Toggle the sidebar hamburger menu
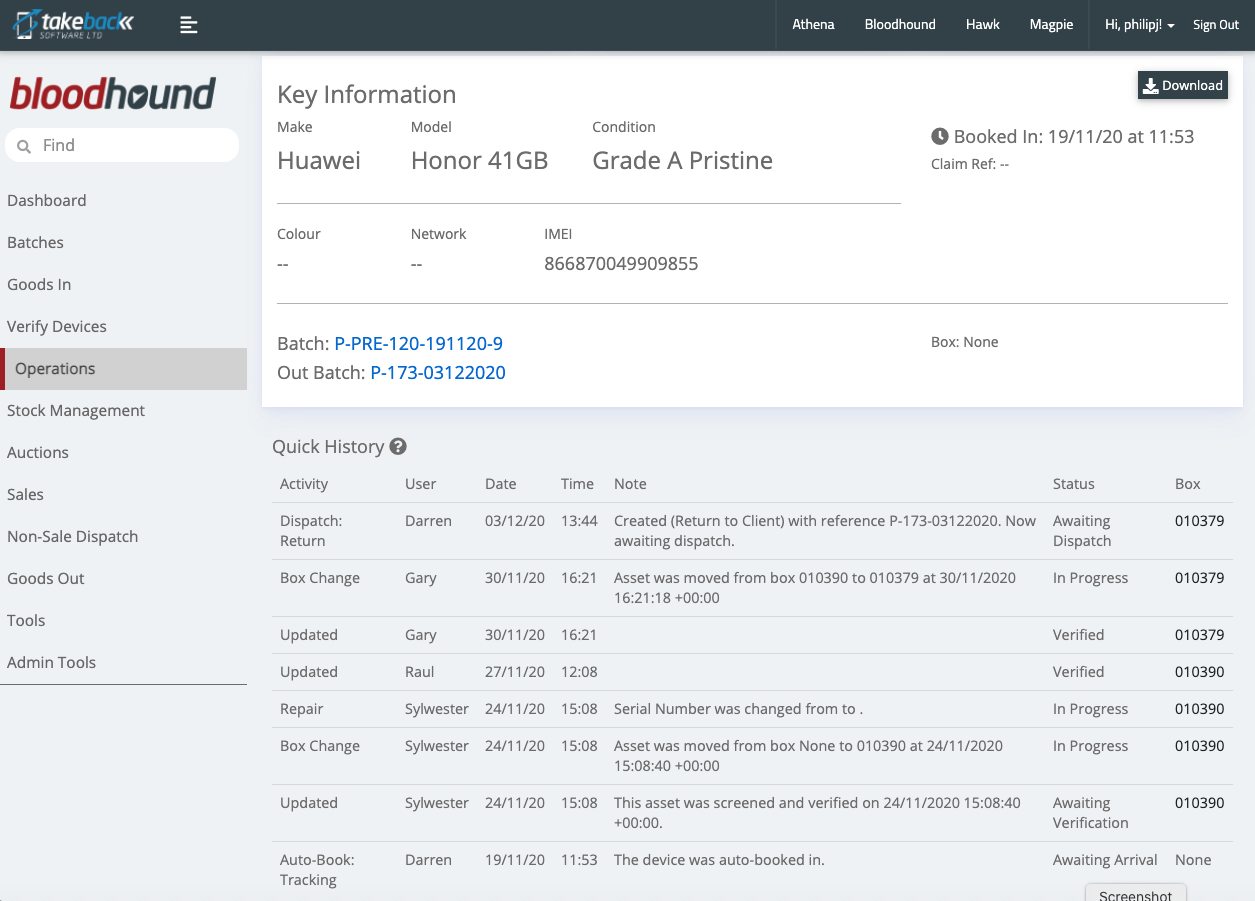Viewport: 1255px width, 901px height. pyautogui.click(x=189, y=25)
